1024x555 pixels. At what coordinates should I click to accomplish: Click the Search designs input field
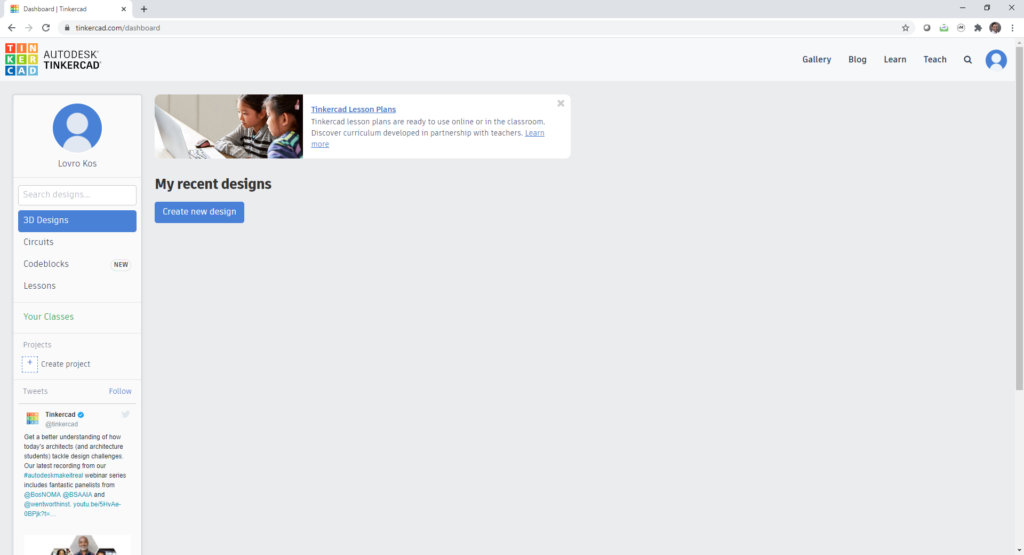pyautogui.click(x=77, y=195)
